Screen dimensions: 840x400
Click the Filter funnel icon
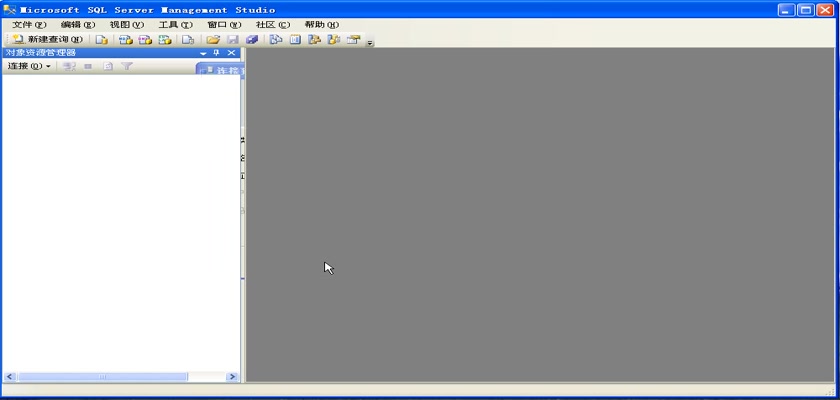click(x=126, y=66)
